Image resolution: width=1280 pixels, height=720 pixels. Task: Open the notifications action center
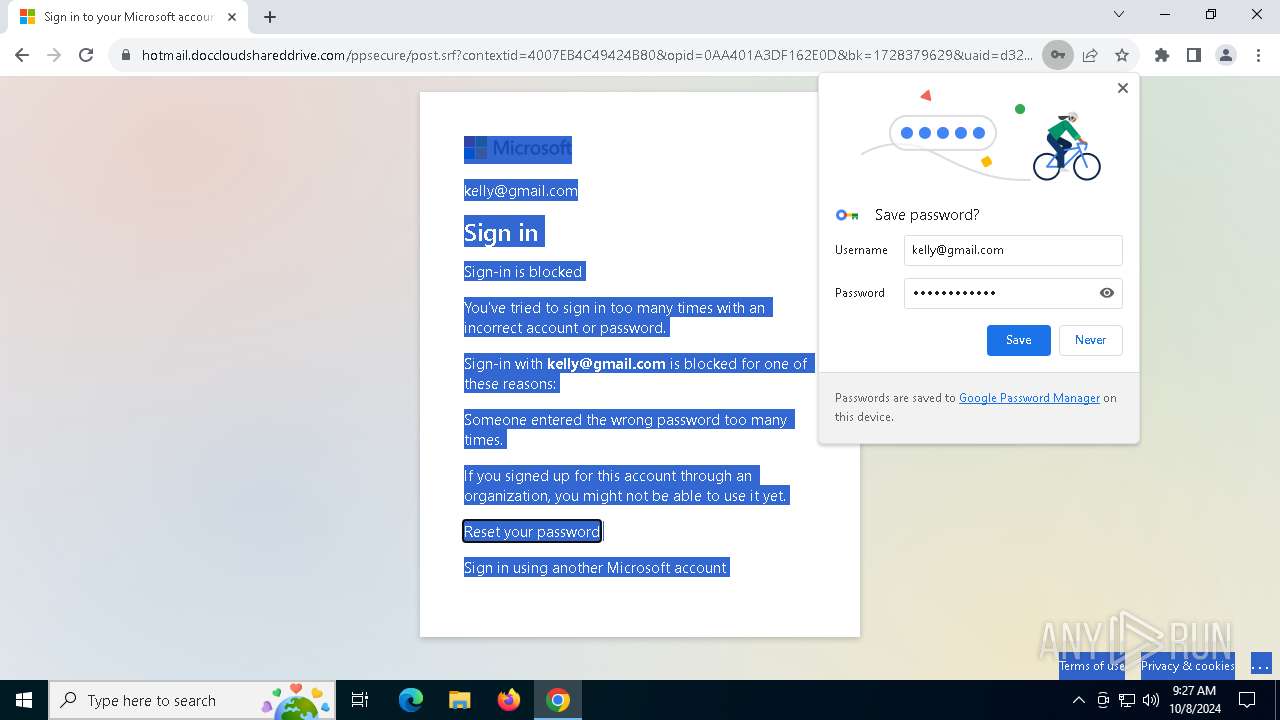(x=1247, y=700)
